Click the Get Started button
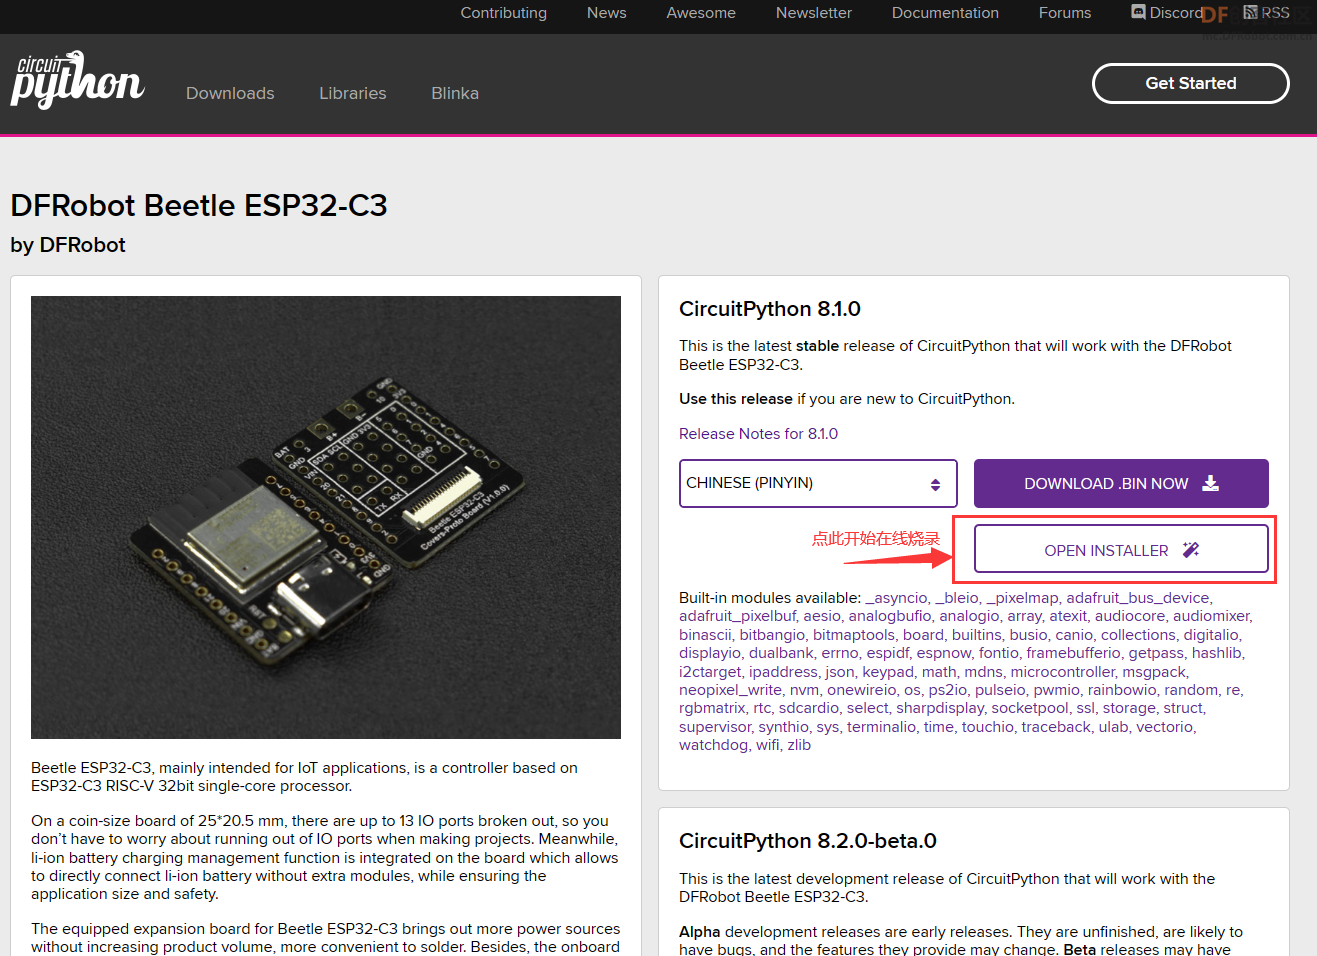Image resolution: width=1317 pixels, height=956 pixels. [1190, 83]
